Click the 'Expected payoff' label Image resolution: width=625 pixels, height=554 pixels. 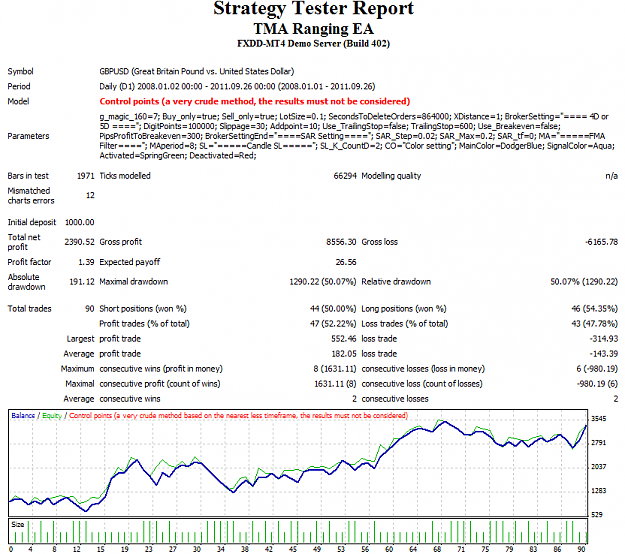point(130,262)
